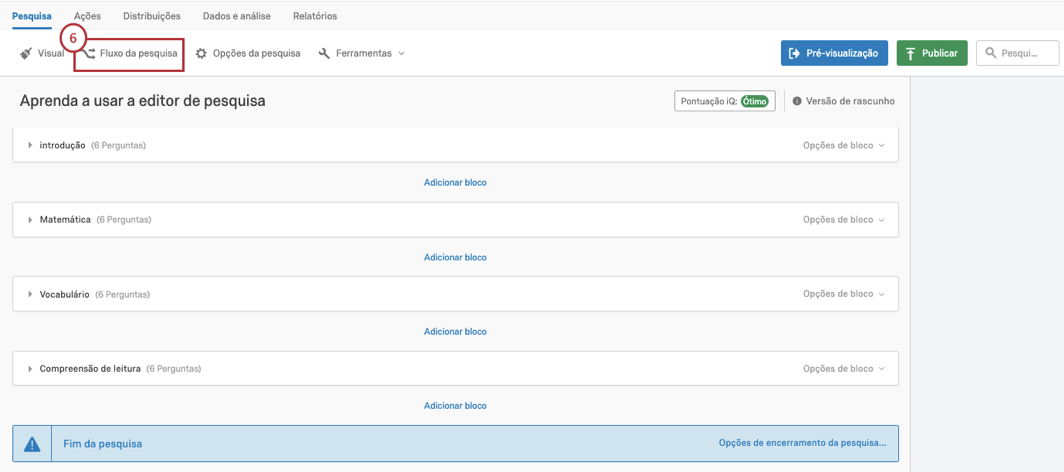Viewport: 1064px width, 472px height.
Task: Expand the Vocabulário block triangle
Action: point(30,294)
